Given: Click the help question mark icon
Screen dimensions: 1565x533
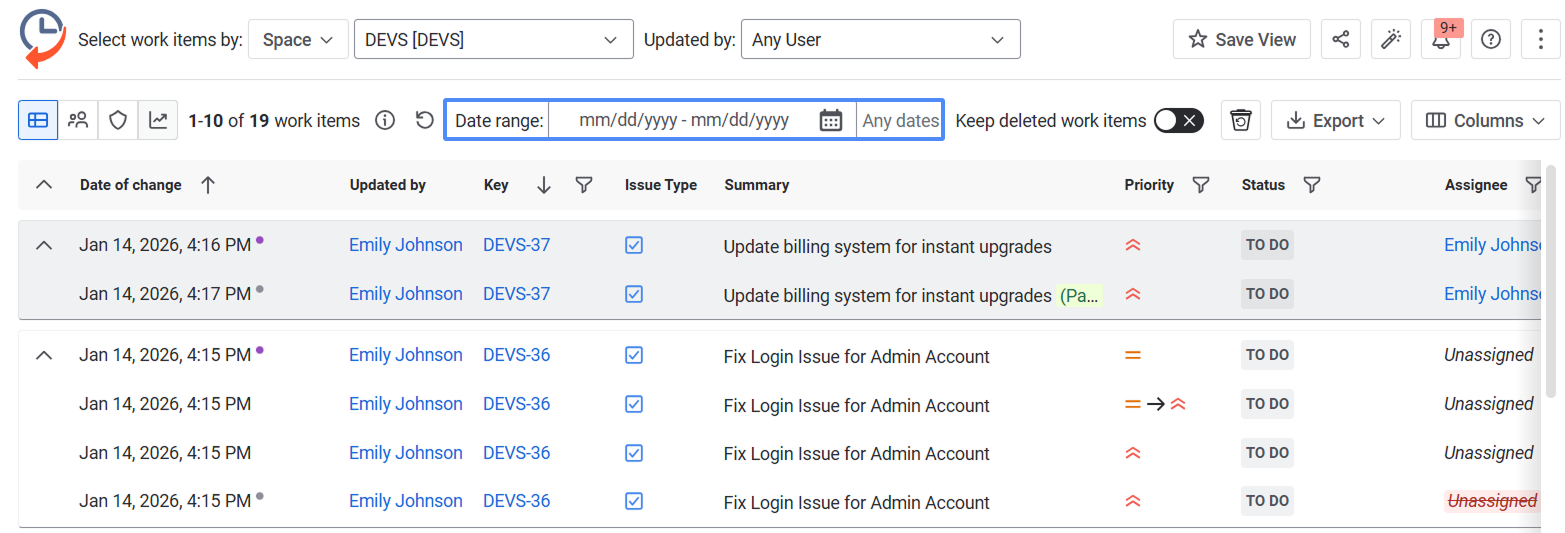Looking at the screenshot, I should [1490, 40].
